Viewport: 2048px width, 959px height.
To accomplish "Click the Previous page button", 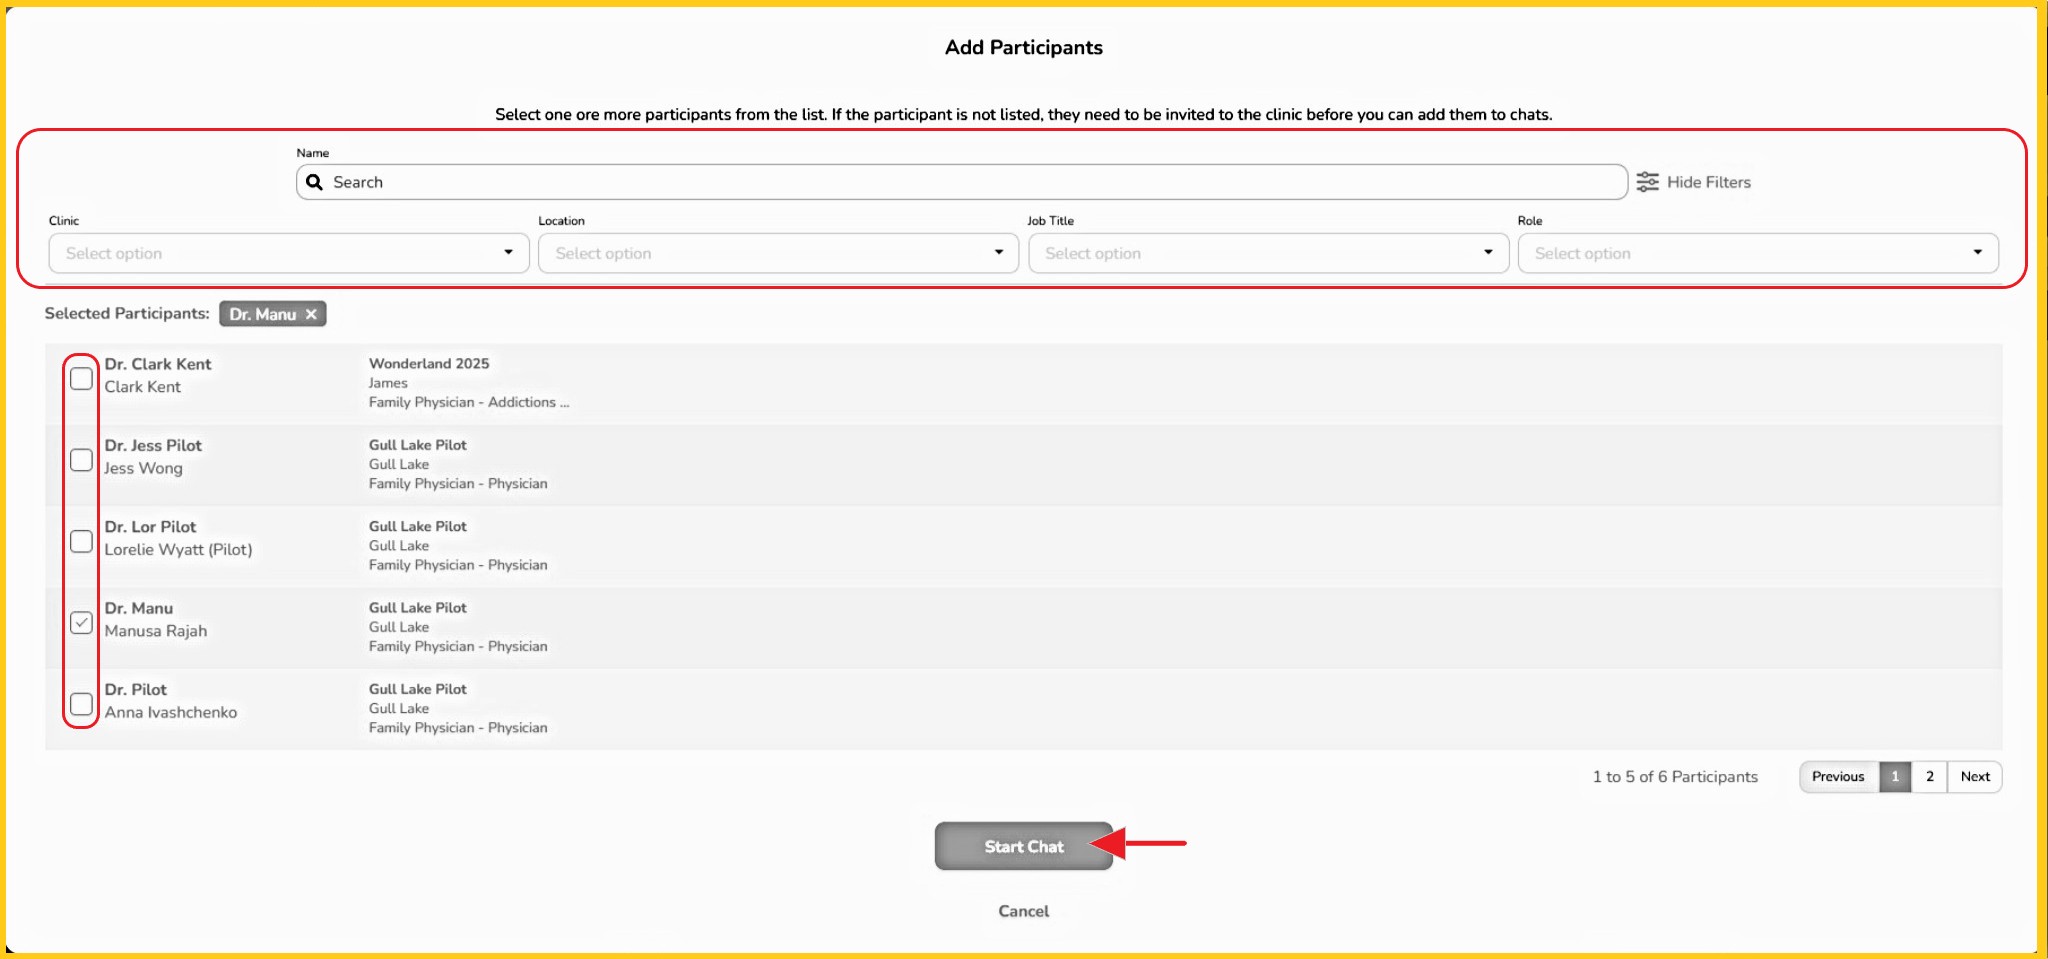I will (x=1837, y=777).
